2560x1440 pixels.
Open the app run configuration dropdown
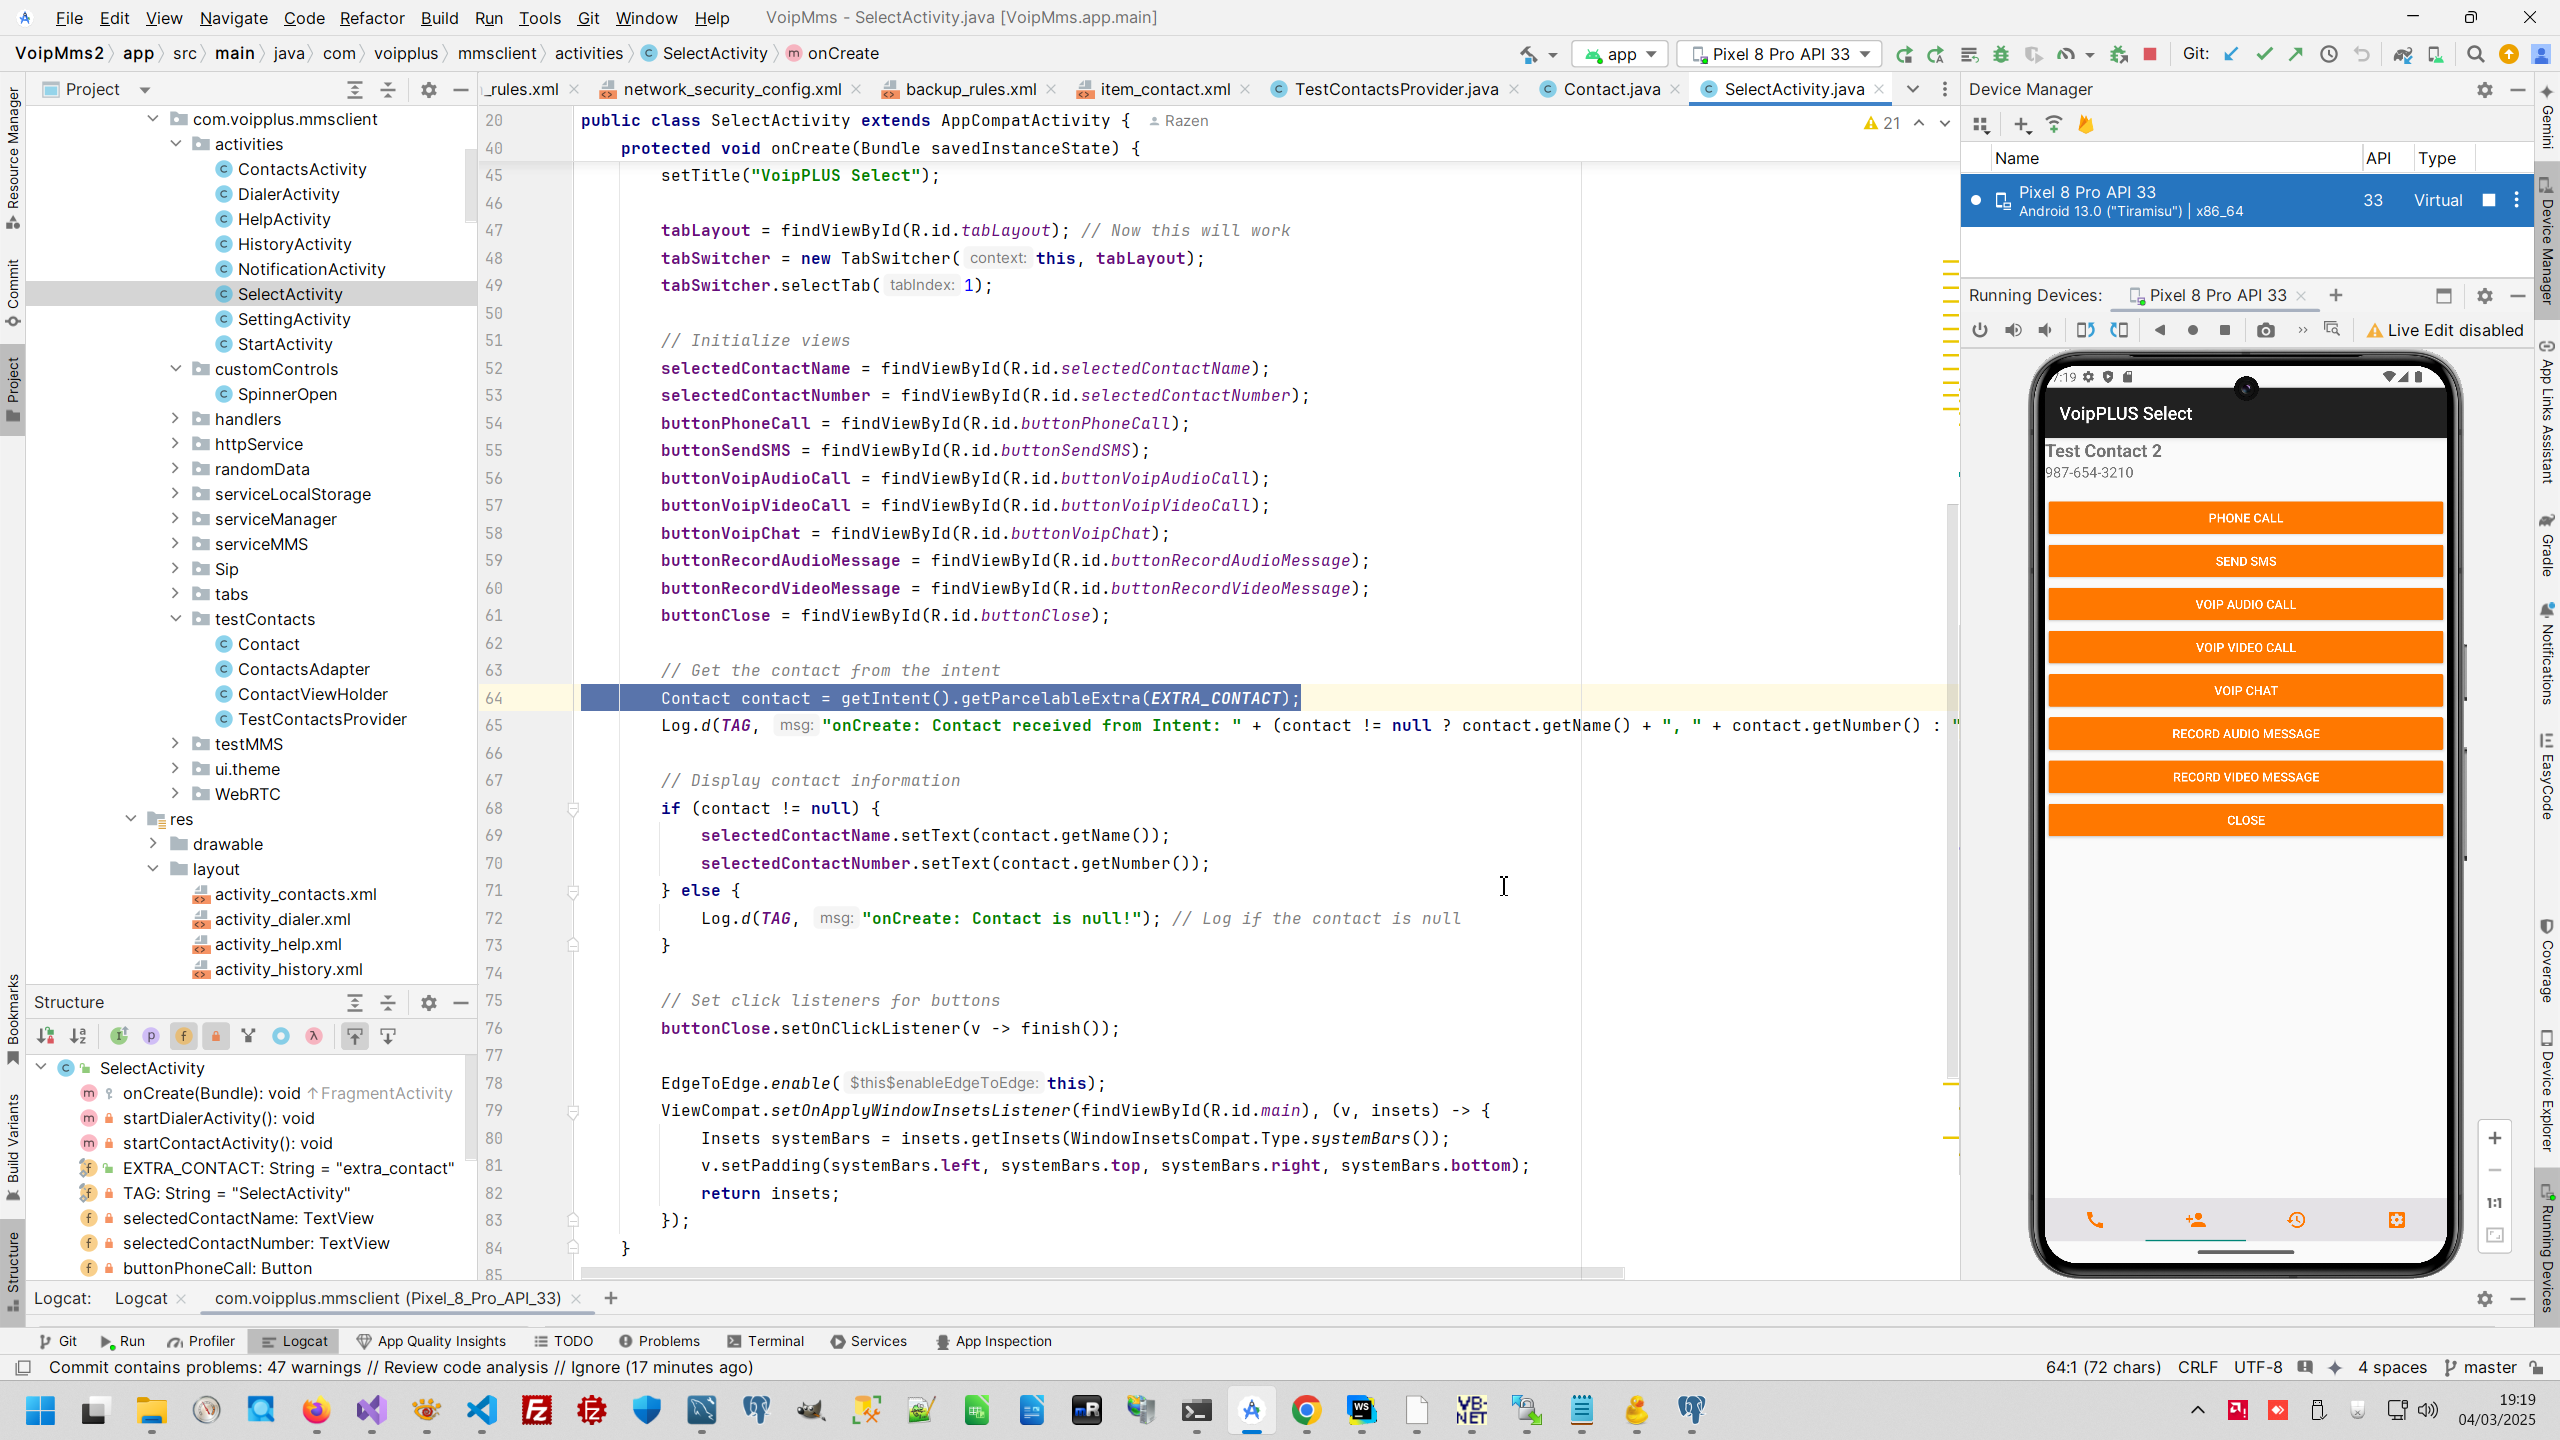click(1620, 54)
